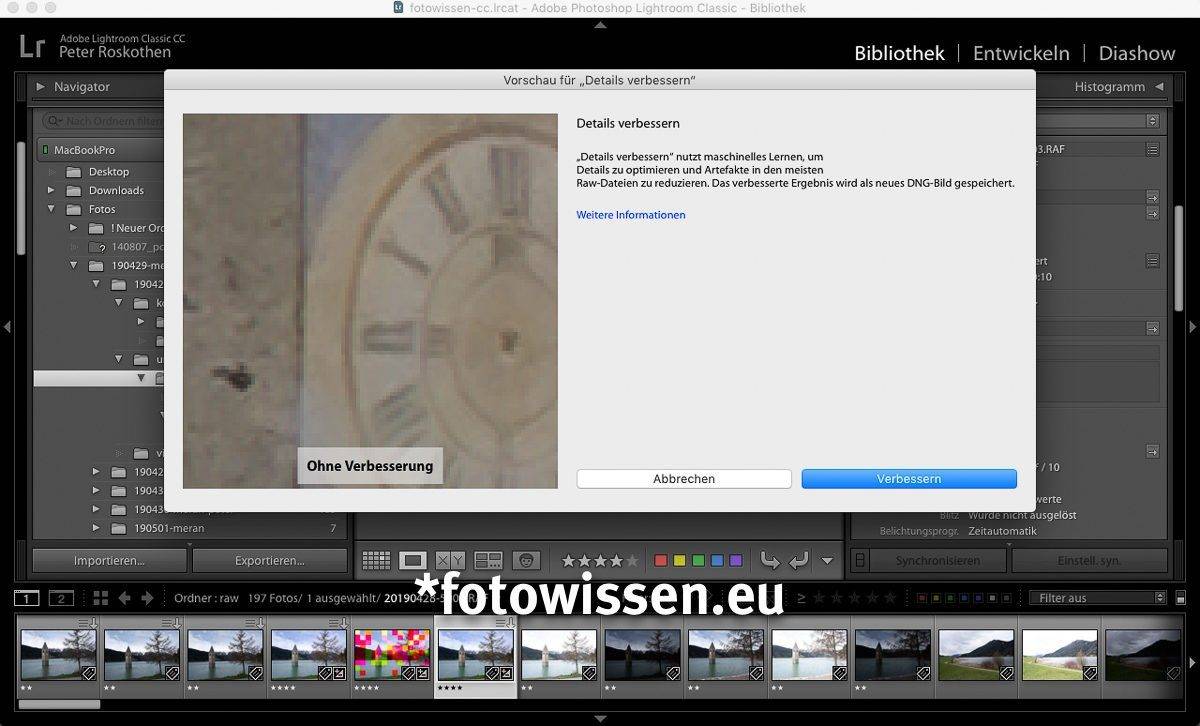Image resolution: width=1200 pixels, height=726 pixels.
Task: Set star rating in toolbar
Action: point(600,561)
